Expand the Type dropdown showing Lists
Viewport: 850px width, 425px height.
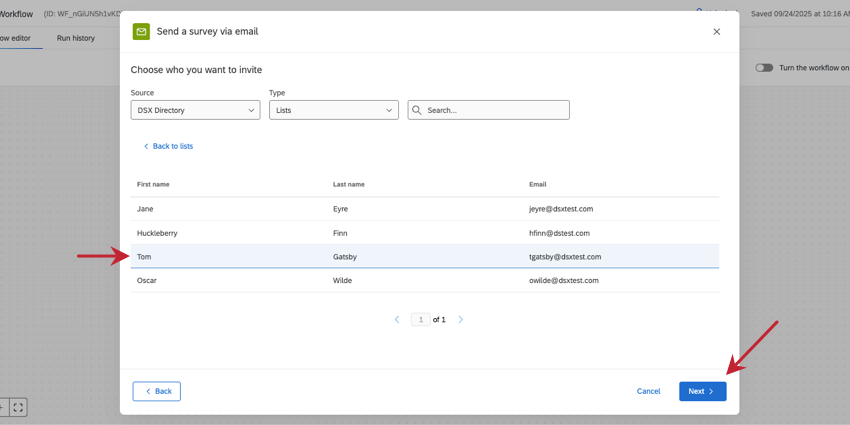pyautogui.click(x=333, y=110)
